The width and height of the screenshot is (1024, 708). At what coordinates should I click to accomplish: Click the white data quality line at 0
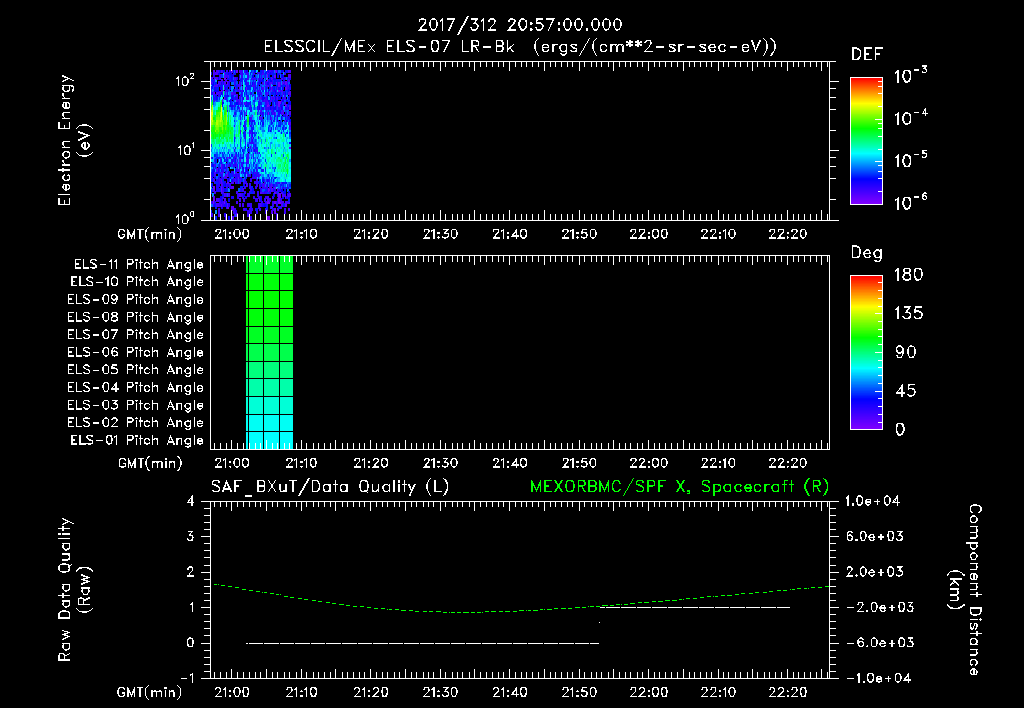423,643
